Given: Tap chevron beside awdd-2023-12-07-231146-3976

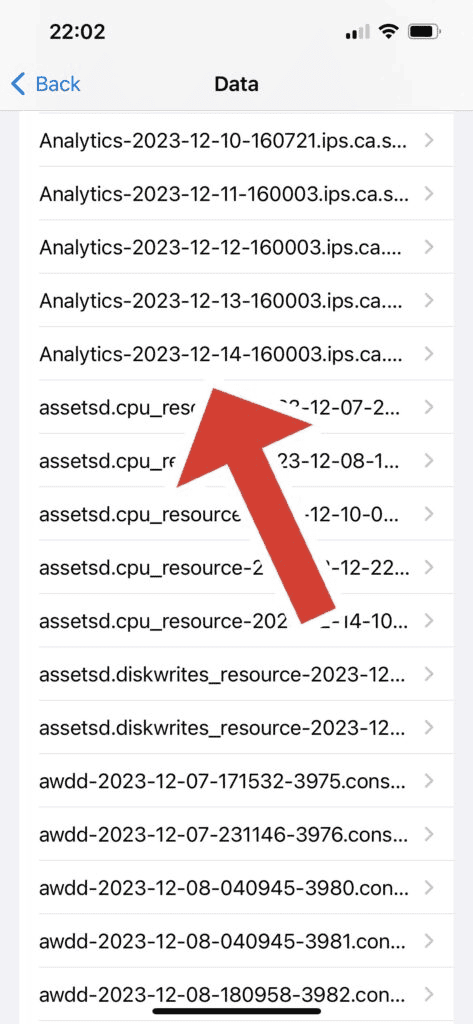Looking at the screenshot, I should 429,835.
